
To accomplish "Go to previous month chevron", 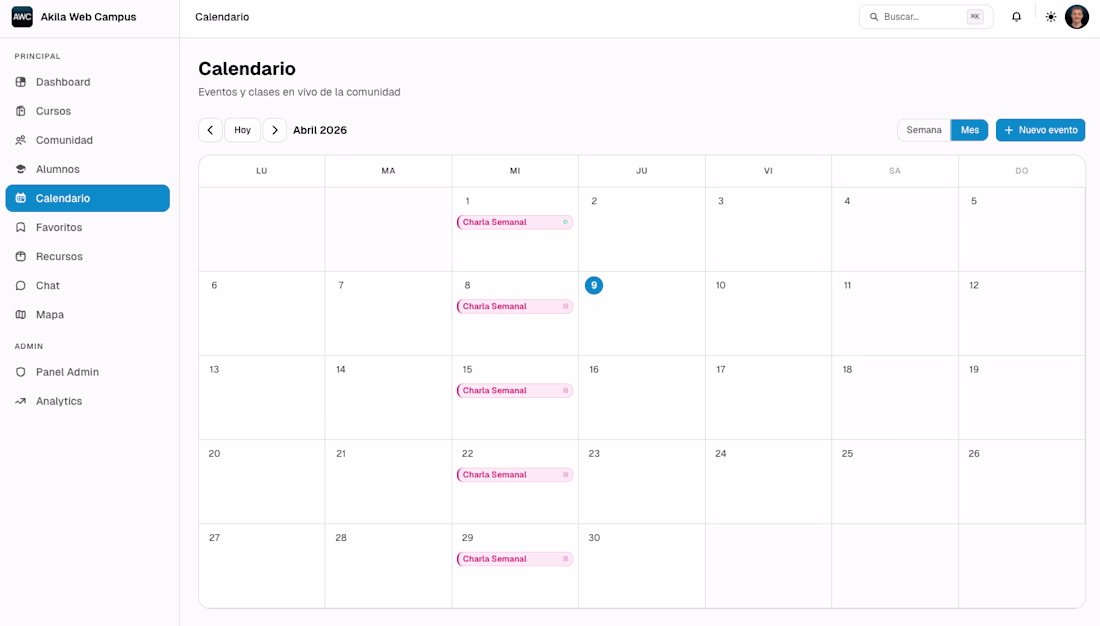I will pyautogui.click(x=210, y=130).
